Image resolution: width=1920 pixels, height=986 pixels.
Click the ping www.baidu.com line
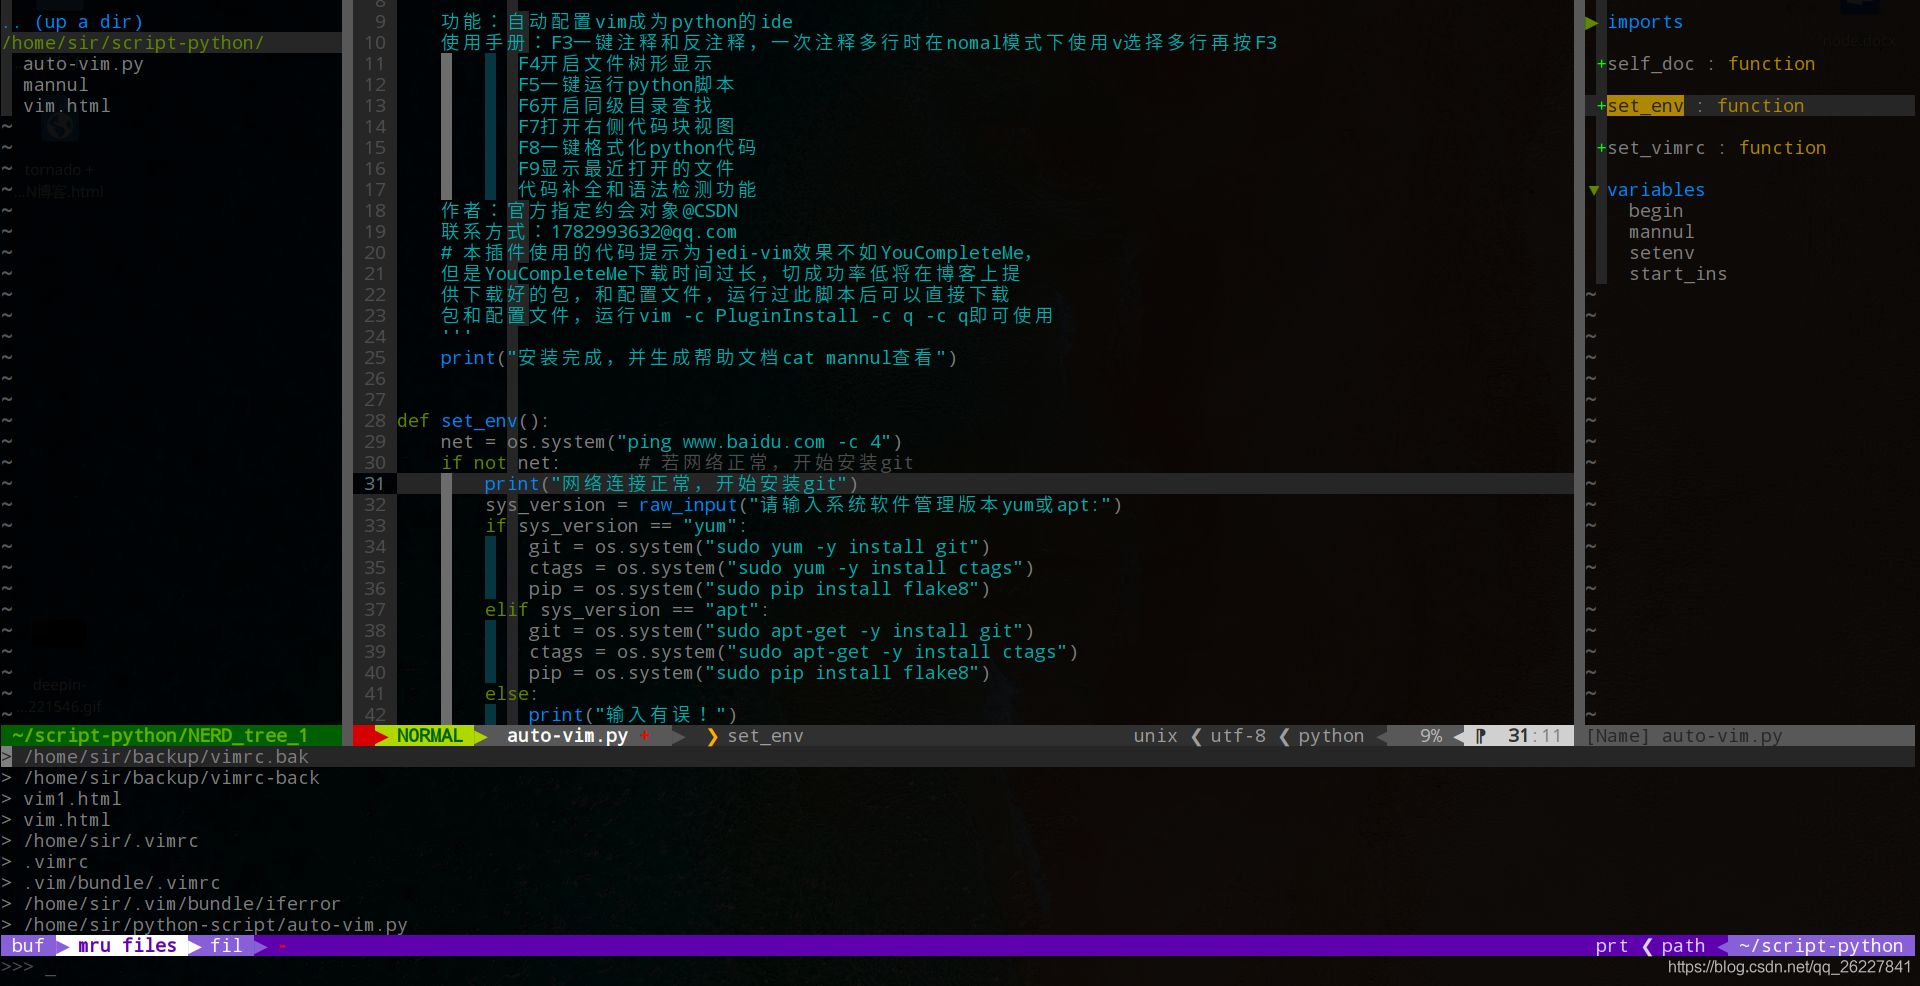(x=671, y=442)
